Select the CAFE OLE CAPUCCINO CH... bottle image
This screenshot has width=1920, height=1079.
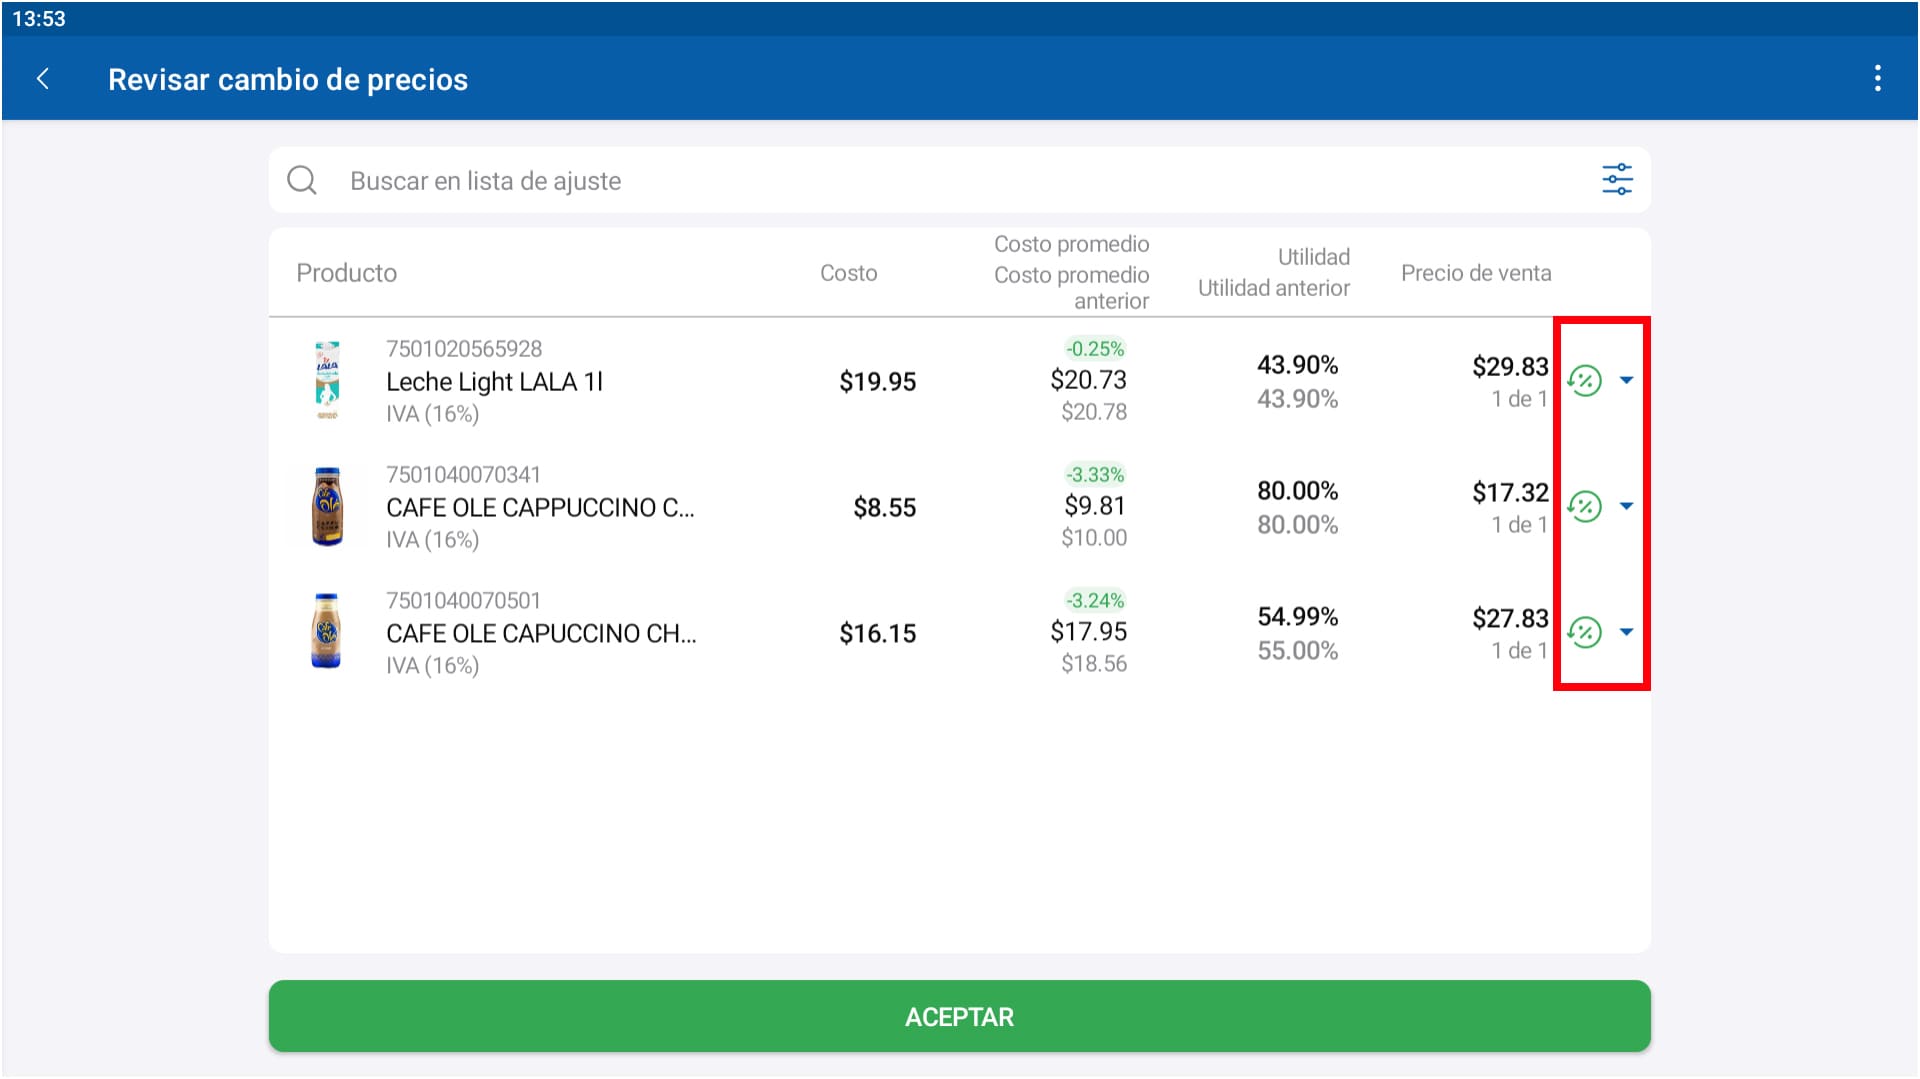[327, 633]
